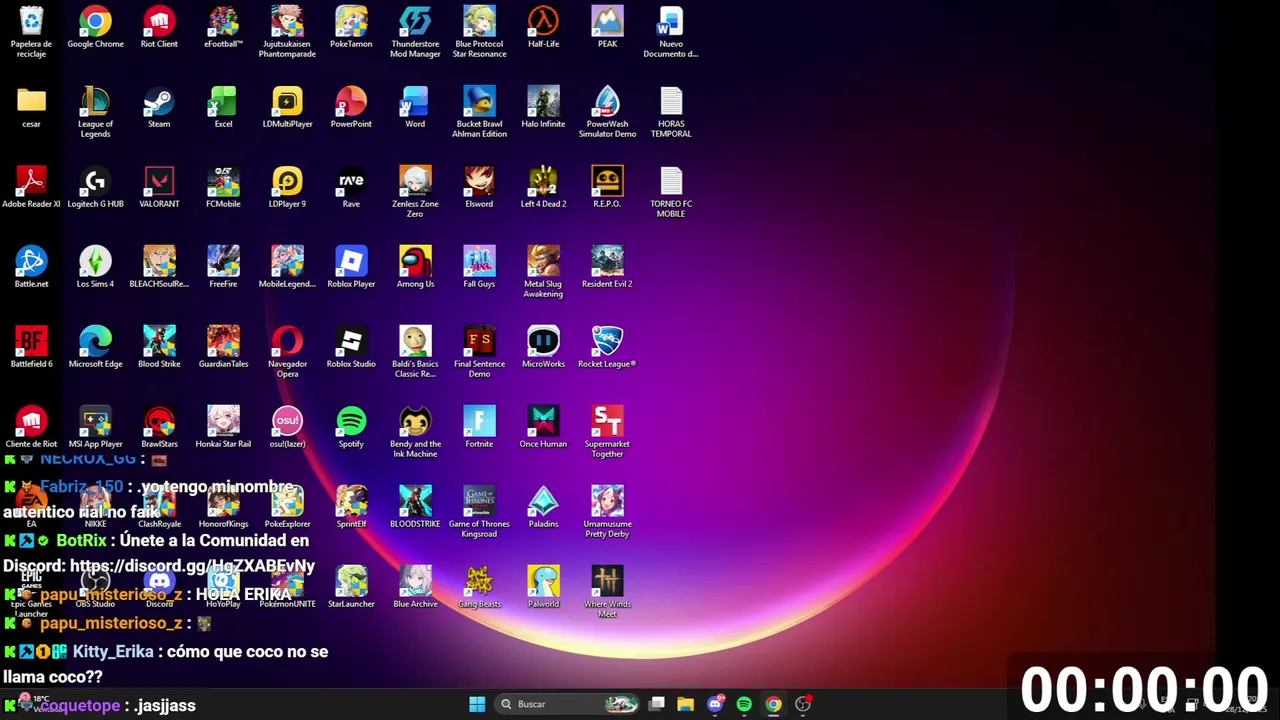Image resolution: width=1280 pixels, height=720 pixels.
Task: Select the Blue Archive icon
Action: click(415, 588)
